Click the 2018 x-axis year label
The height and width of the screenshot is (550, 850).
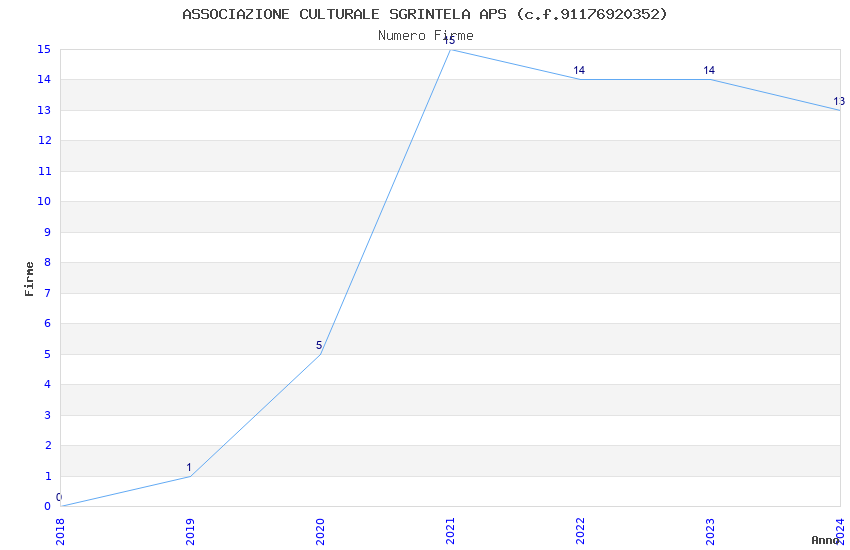pos(60,532)
